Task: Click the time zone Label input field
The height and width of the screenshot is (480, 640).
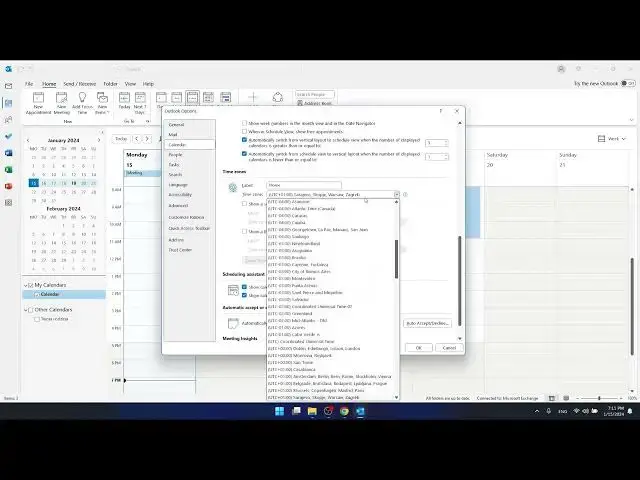Action: [304, 185]
